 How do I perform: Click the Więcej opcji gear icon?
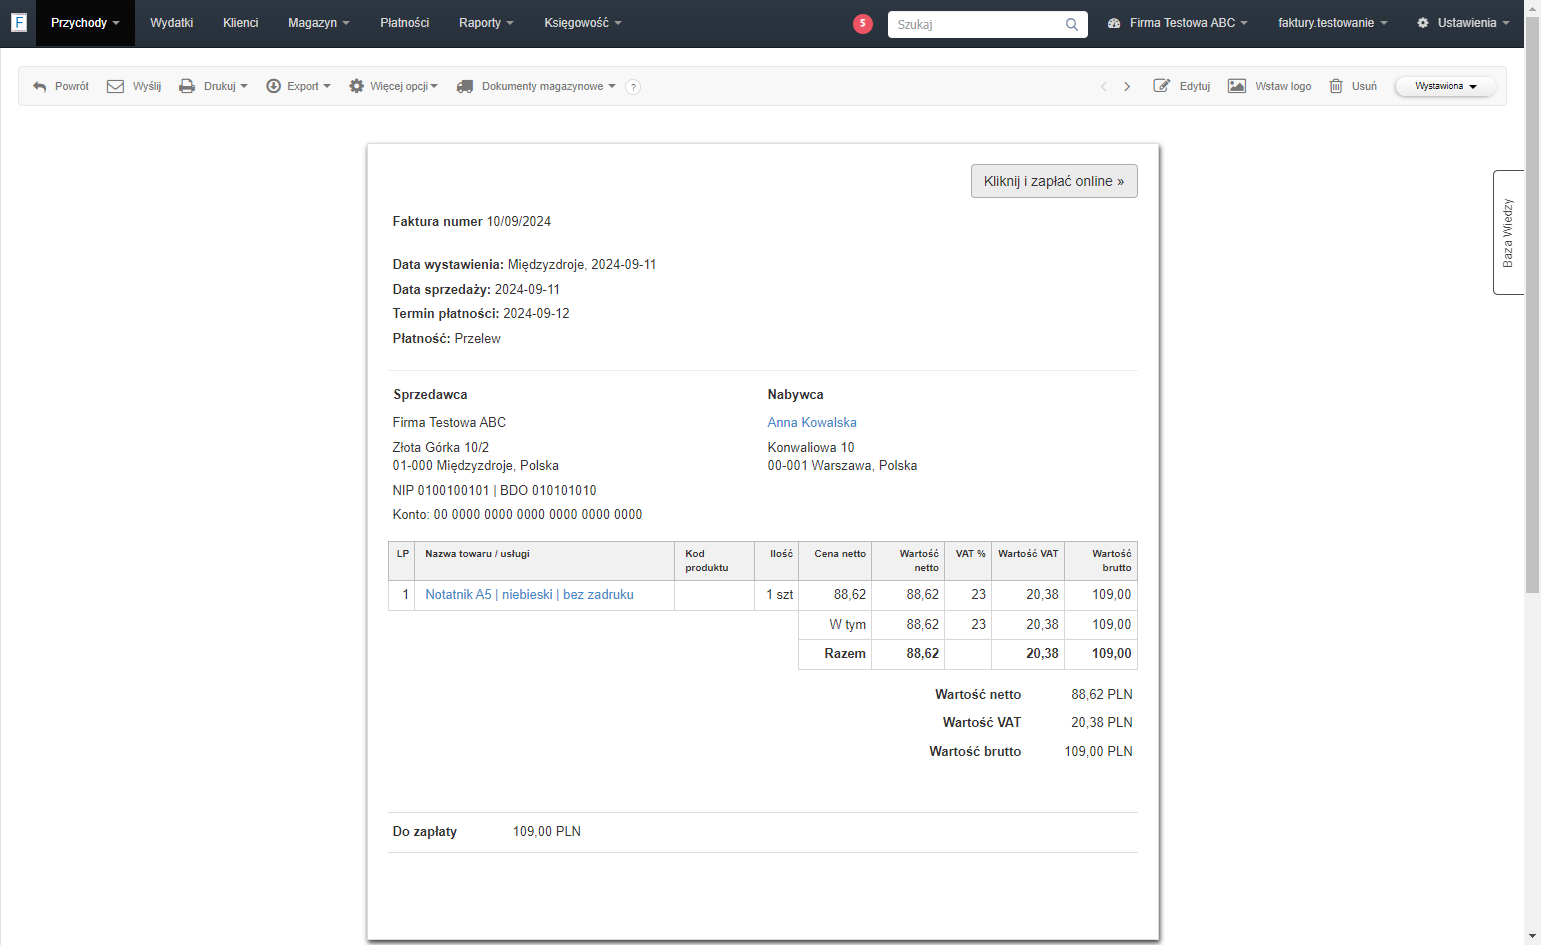point(356,87)
